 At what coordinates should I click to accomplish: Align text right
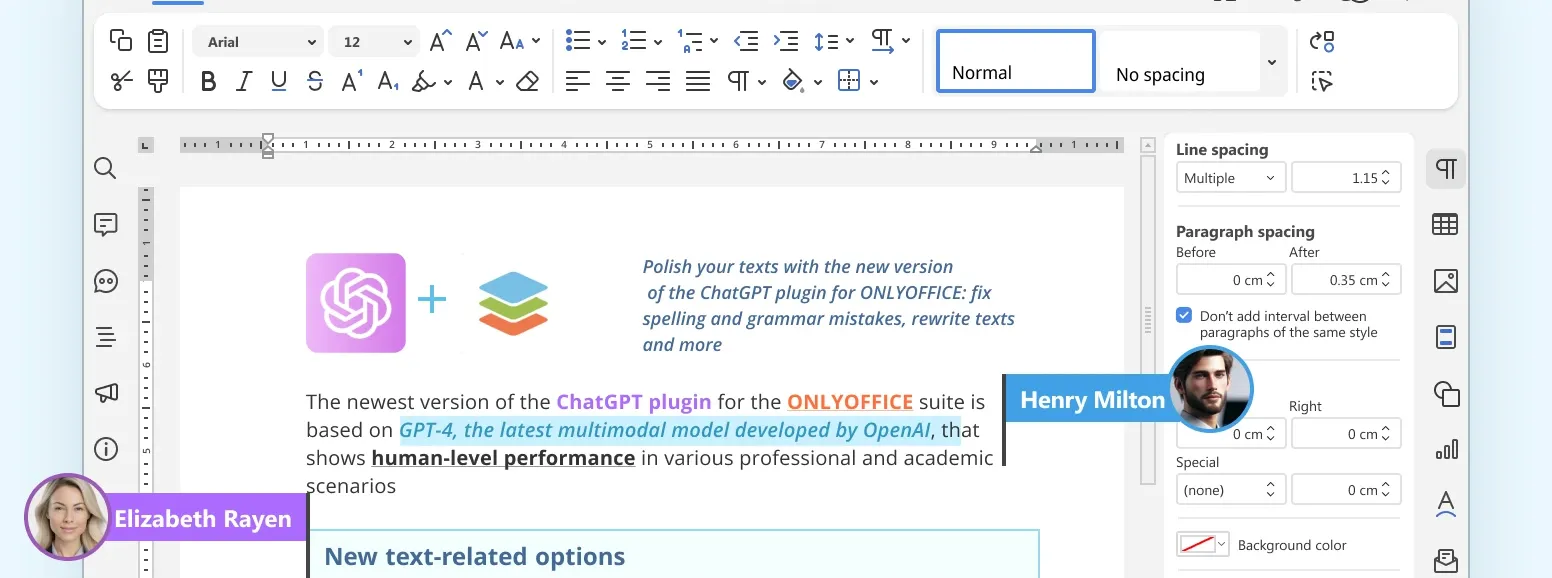[658, 82]
